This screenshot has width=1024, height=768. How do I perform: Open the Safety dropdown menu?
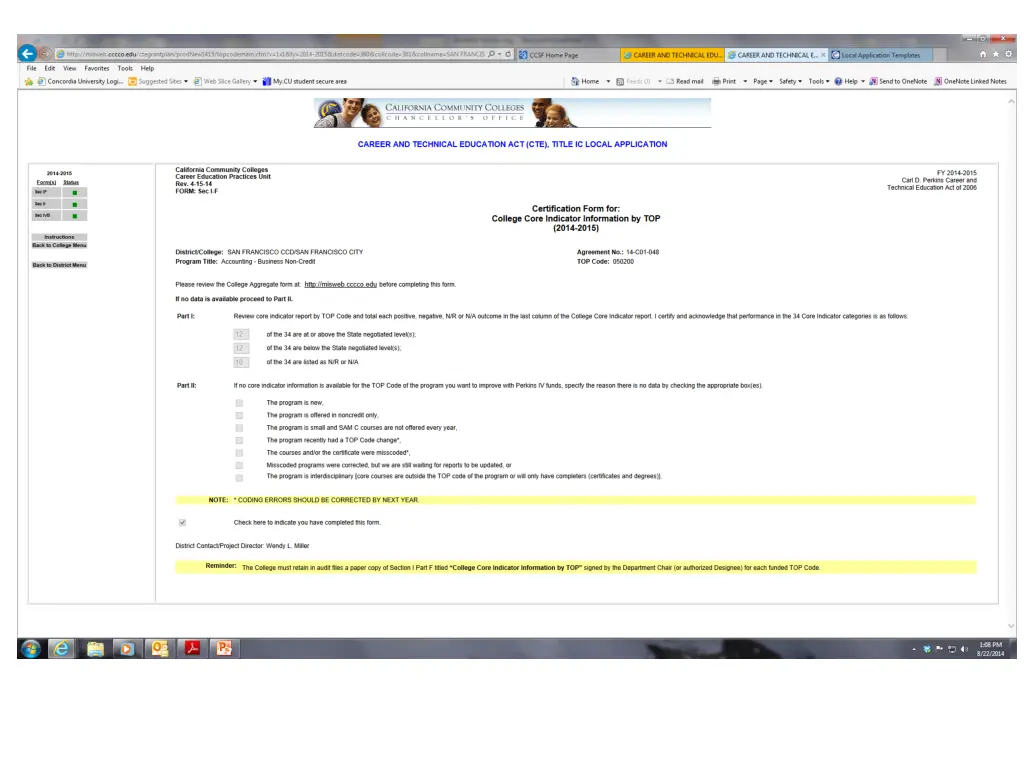(x=790, y=82)
